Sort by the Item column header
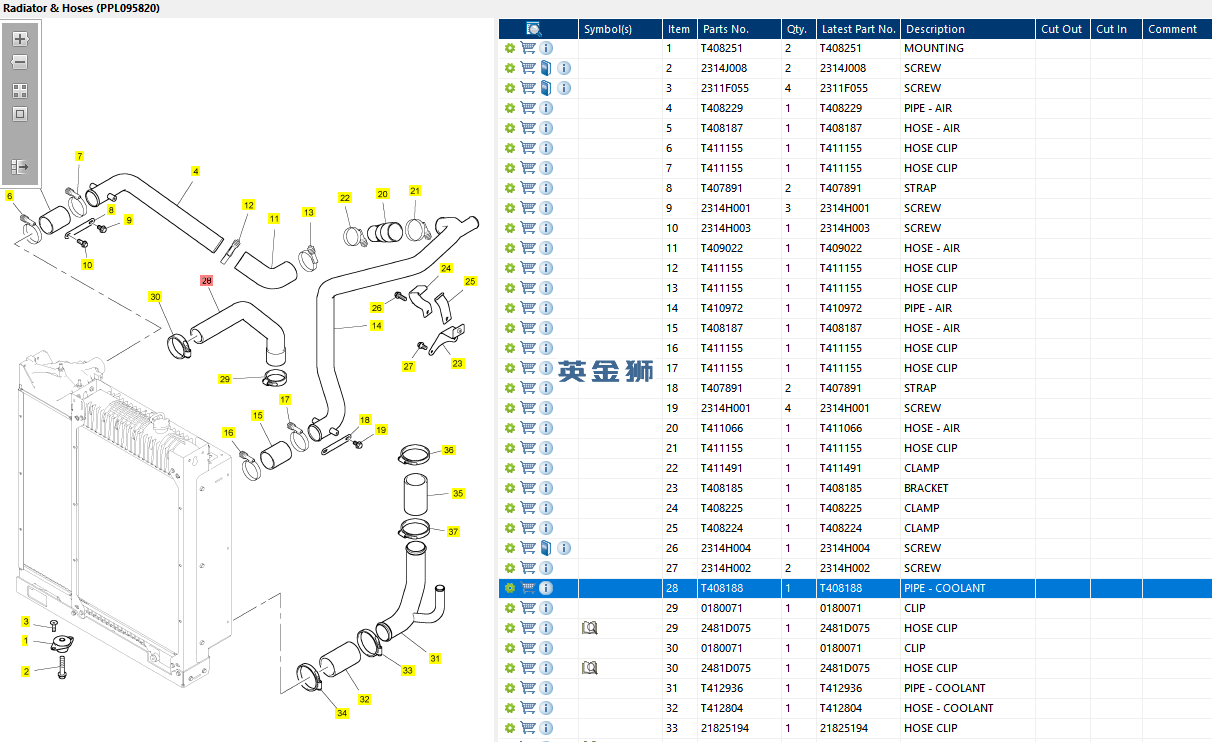1212x742 pixels. pyautogui.click(x=680, y=29)
